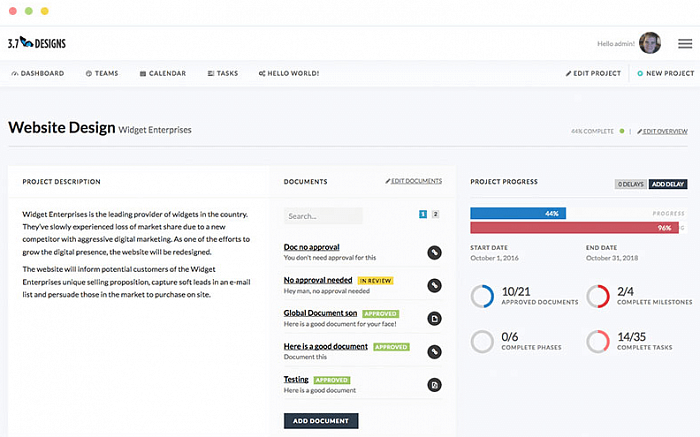Go to documents page 2

click(x=435, y=214)
